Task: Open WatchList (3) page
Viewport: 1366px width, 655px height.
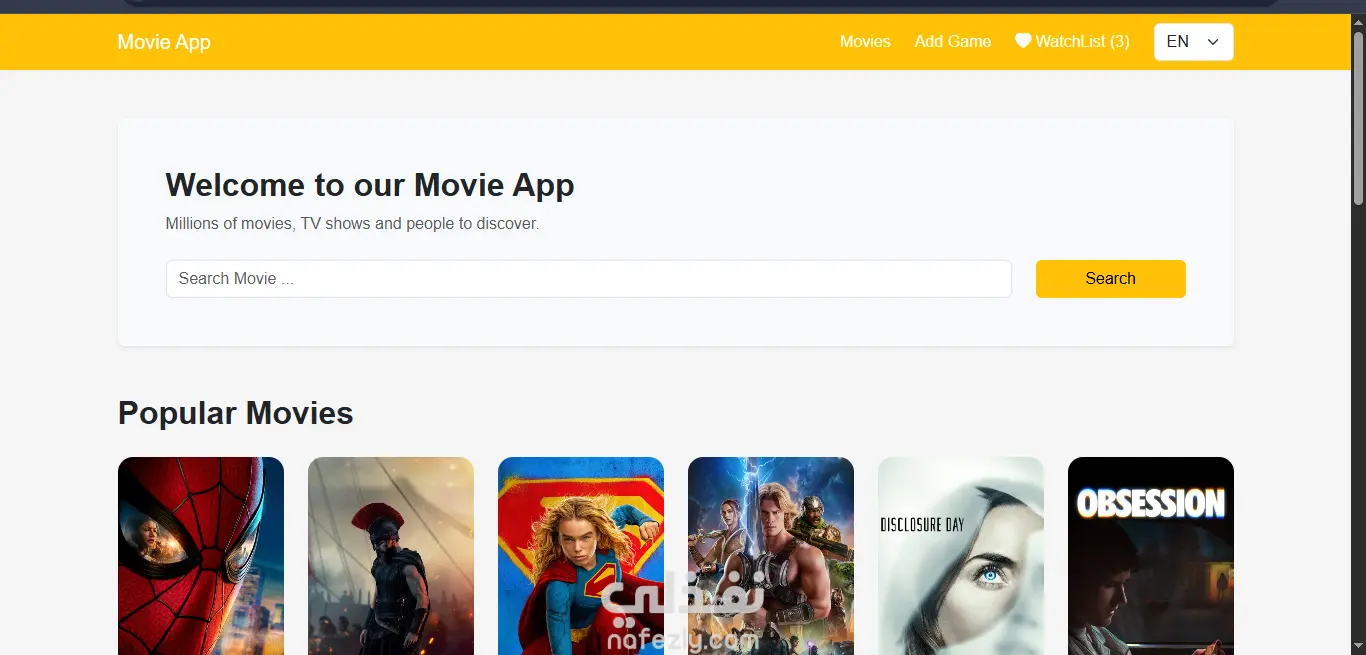Action: 1072,41
